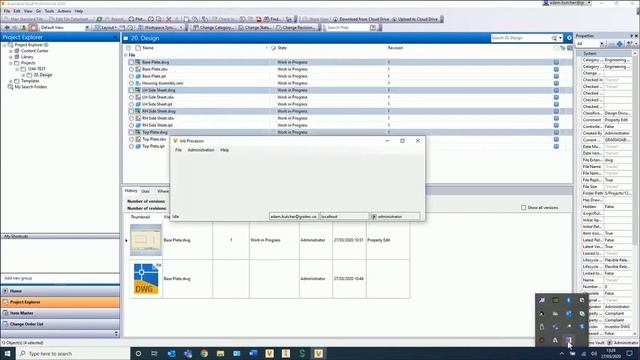The height and width of the screenshot is (360, 640).
Task: Click the comment icon in Base Plate.dwg row
Action: [556, 62]
